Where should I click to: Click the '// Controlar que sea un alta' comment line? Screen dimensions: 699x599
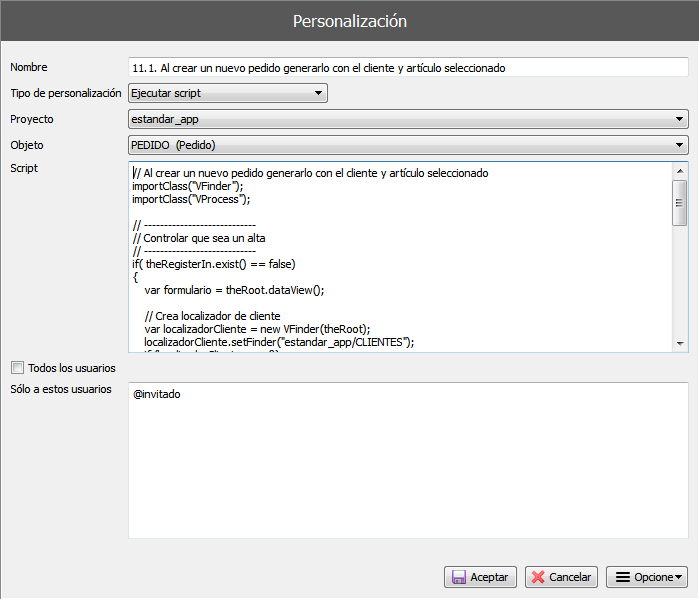(199, 238)
